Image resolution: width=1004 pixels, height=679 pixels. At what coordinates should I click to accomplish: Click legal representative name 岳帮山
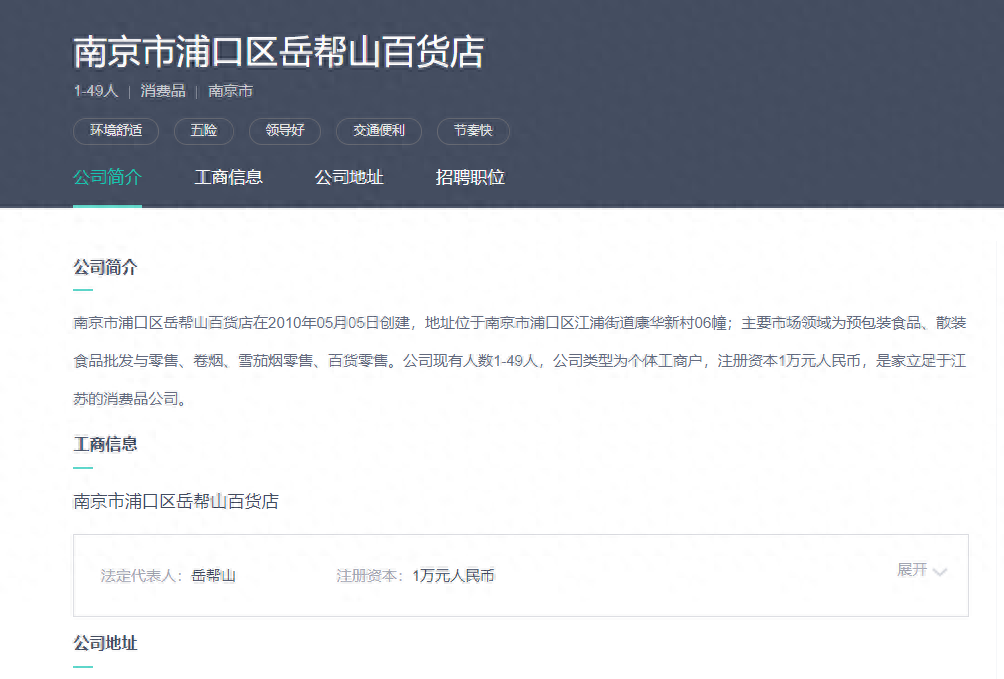coord(213,576)
